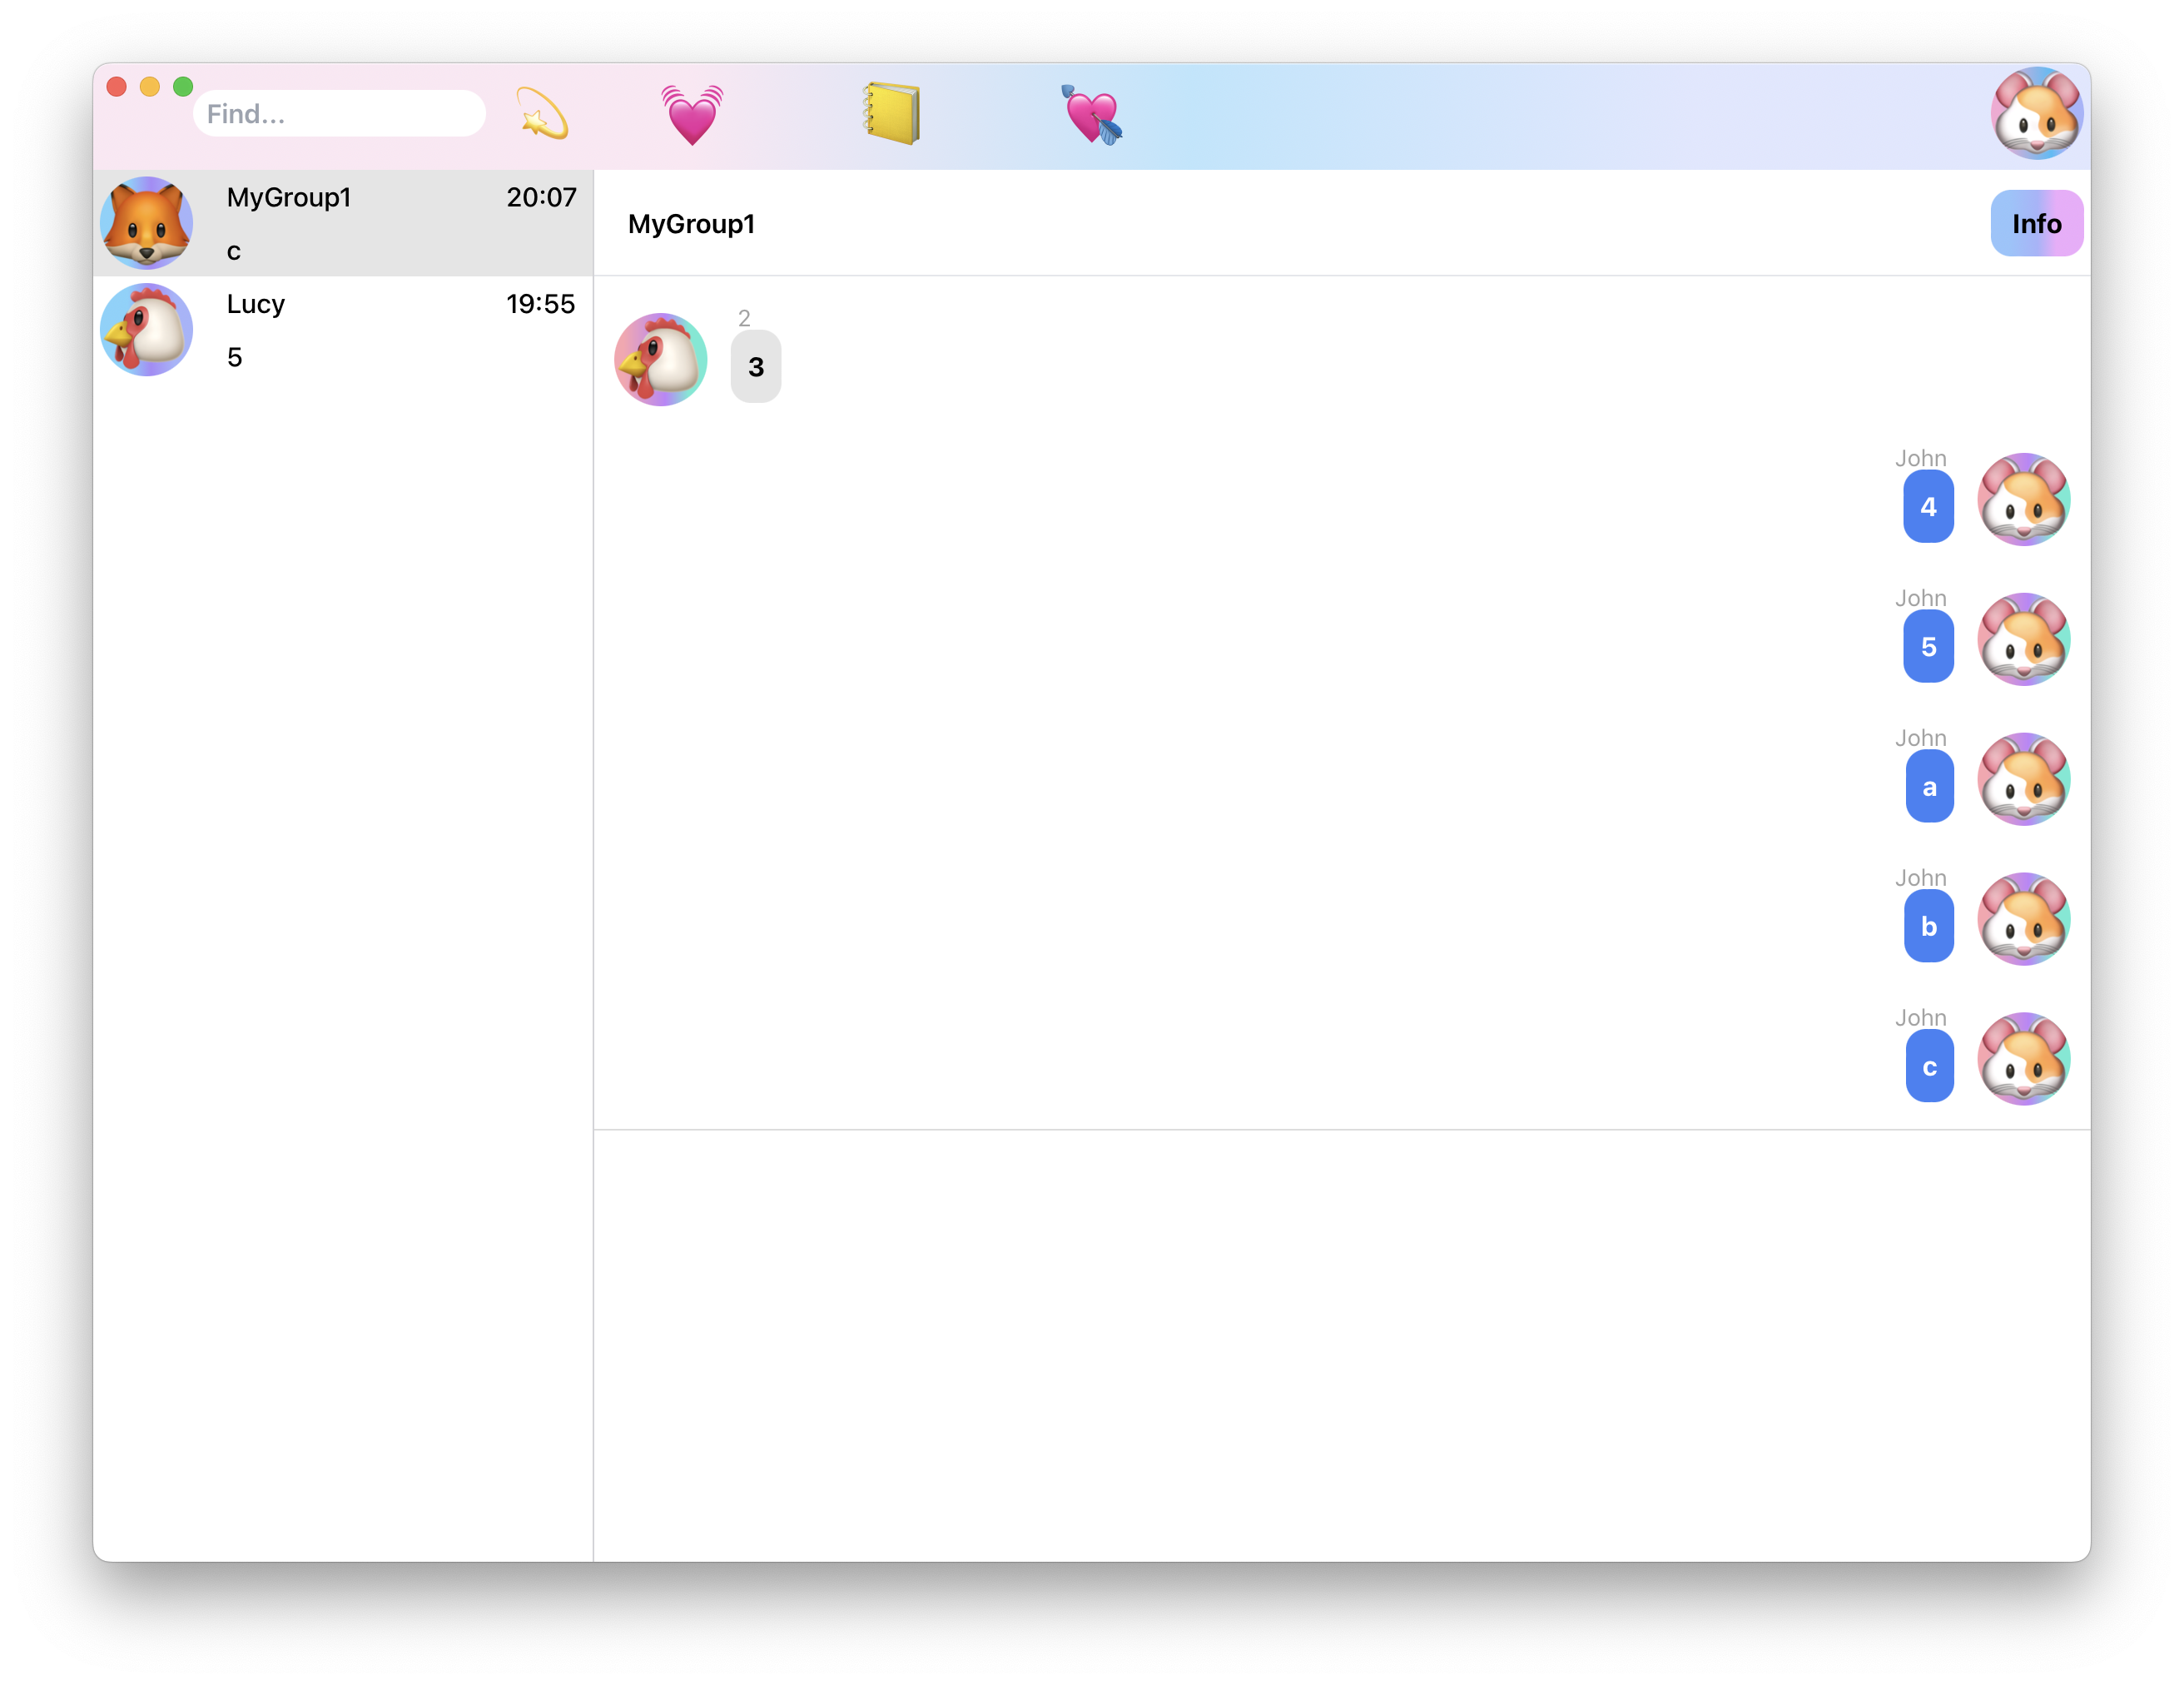Screen dimensions: 2184x1685
Task: Click the fox avatar of MyGroup1
Action: coord(147,223)
